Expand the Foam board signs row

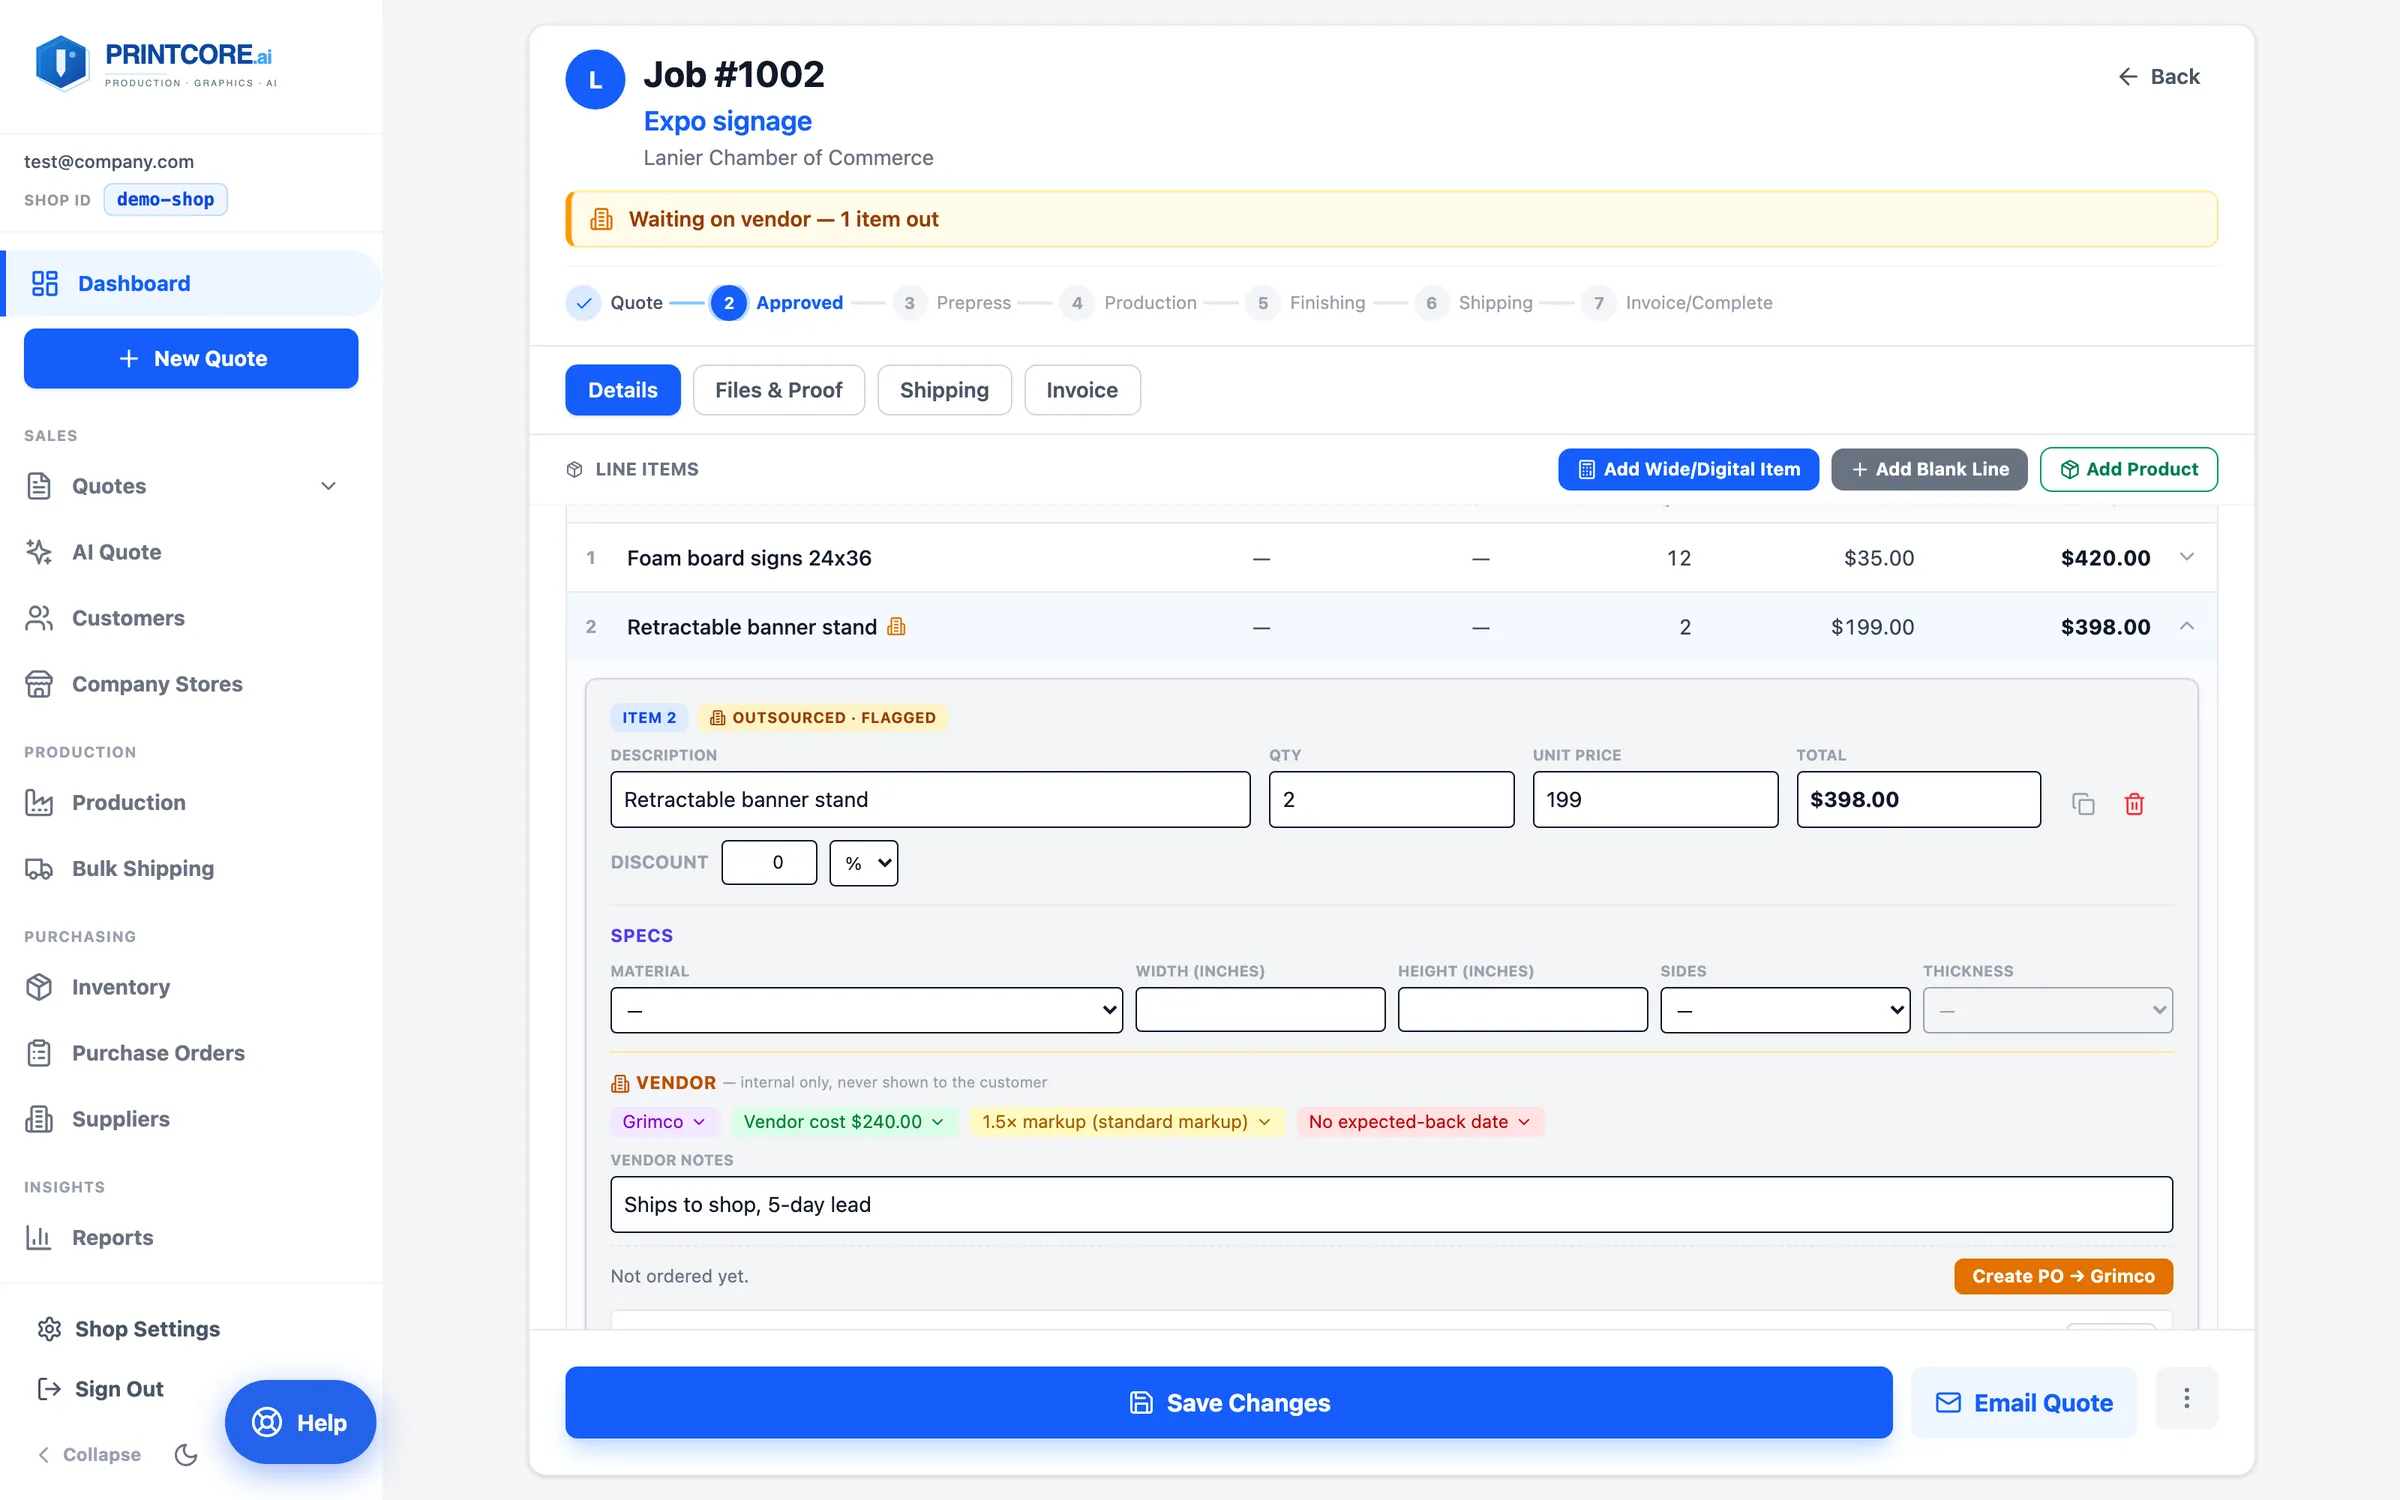pyautogui.click(x=2187, y=557)
